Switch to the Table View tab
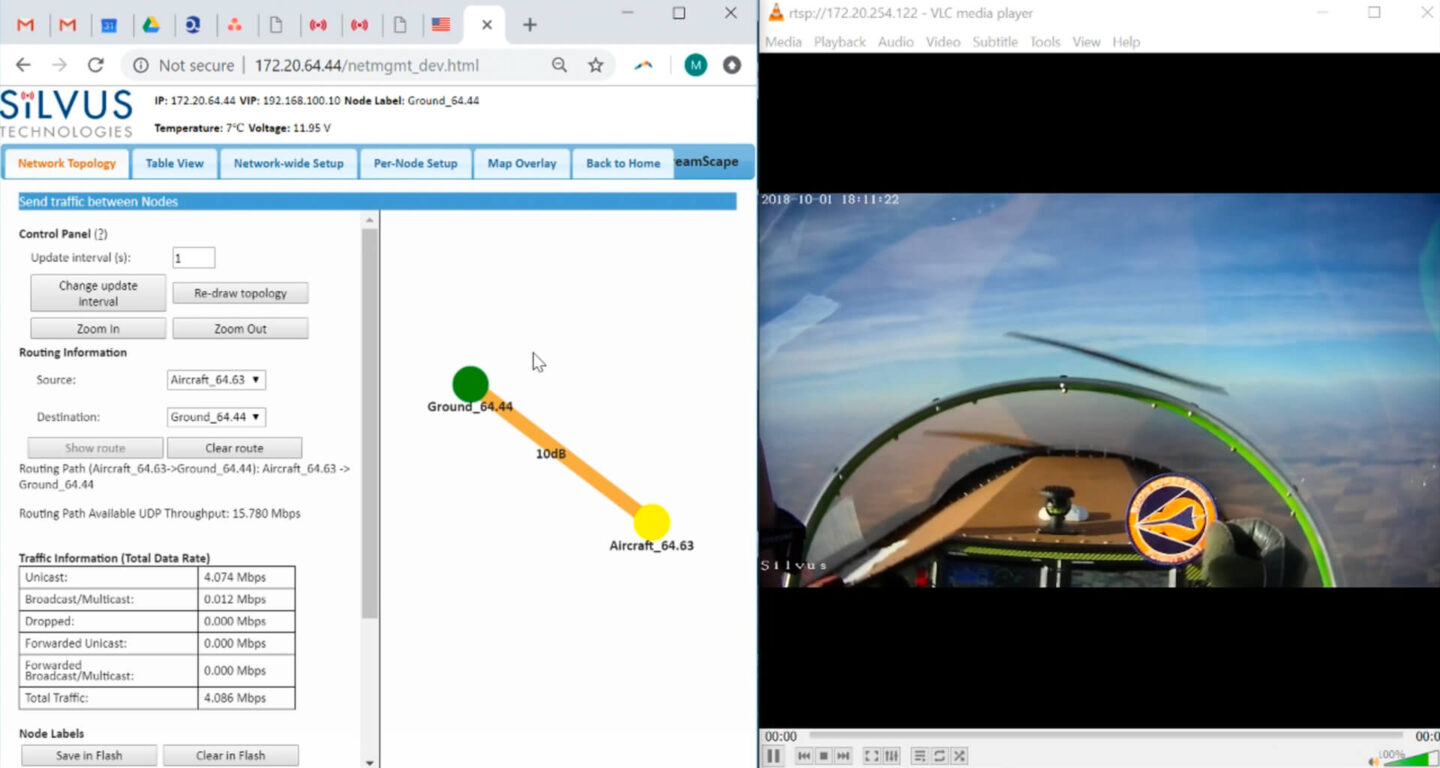The image size is (1440, 768). (175, 164)
